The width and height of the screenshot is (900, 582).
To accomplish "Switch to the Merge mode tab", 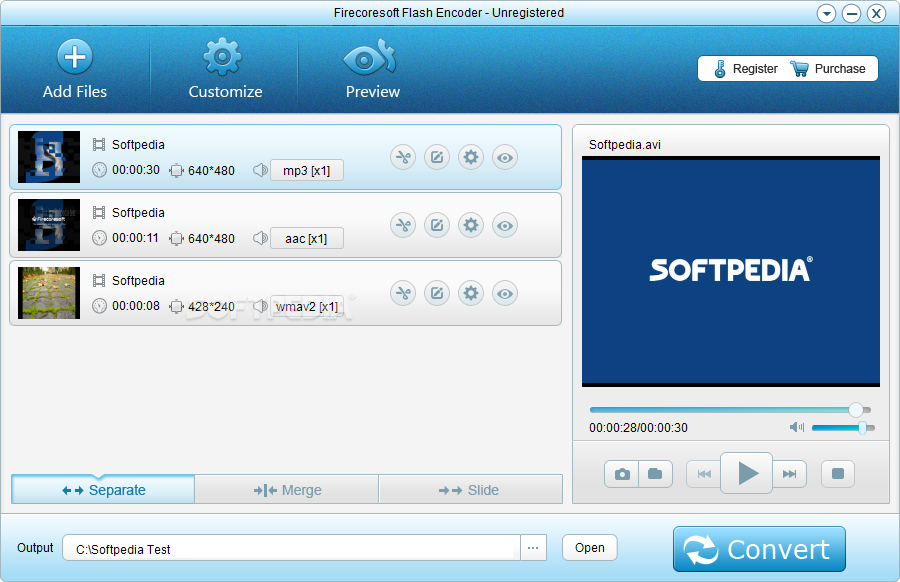I will tap(286, 490).
